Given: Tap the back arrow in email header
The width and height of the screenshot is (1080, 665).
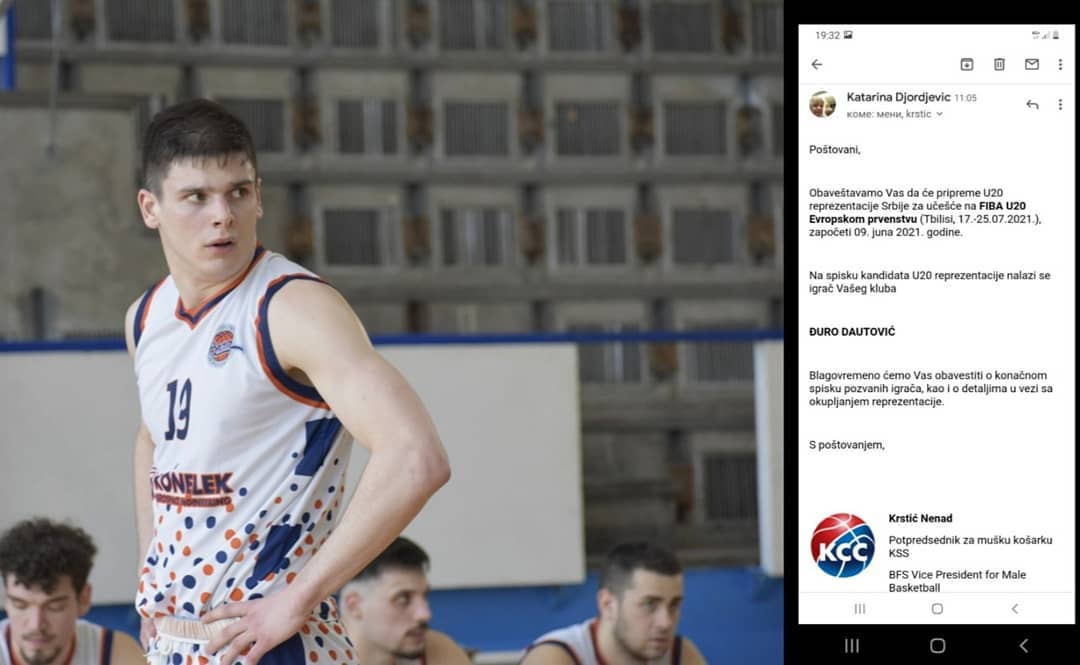Looking at the screenshot, I should click(x=817, y=64).
